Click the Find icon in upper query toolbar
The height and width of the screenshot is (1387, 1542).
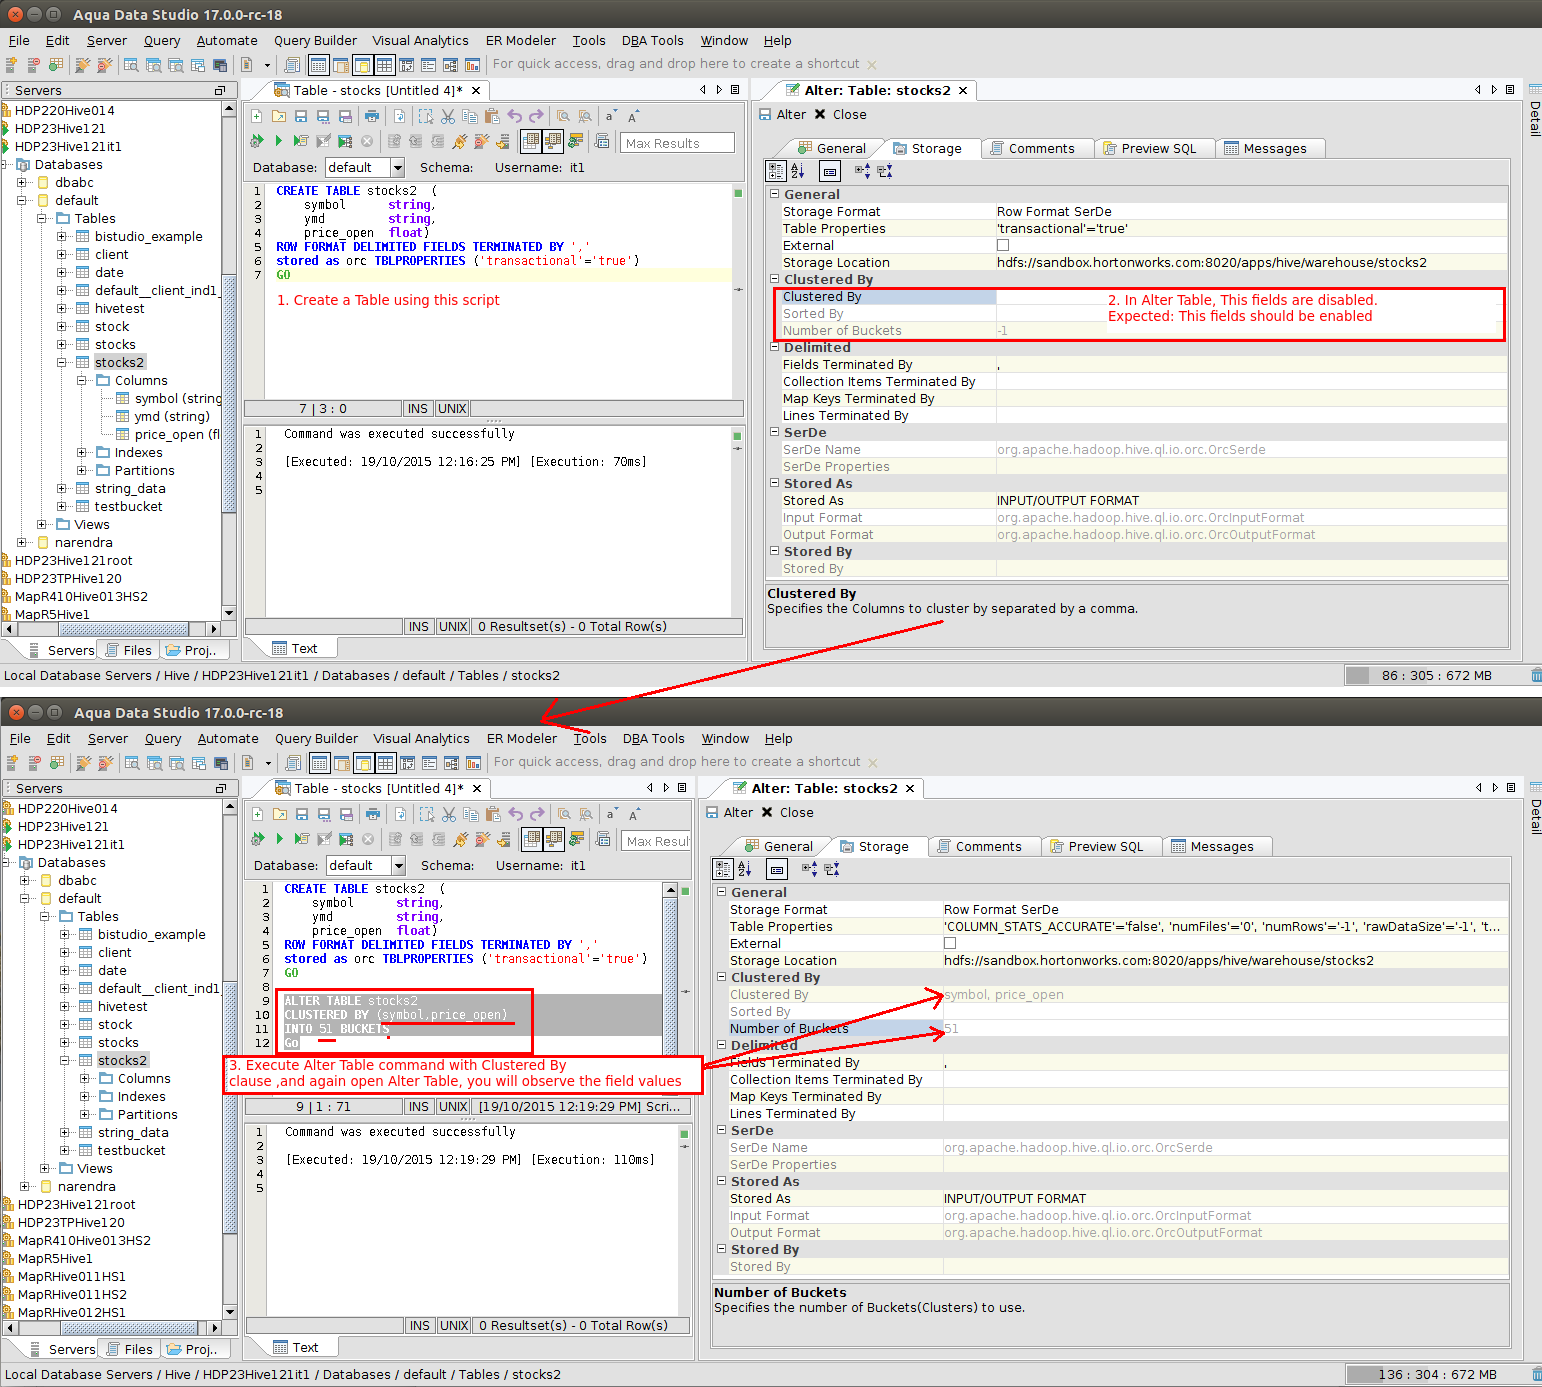coord(563,116)
